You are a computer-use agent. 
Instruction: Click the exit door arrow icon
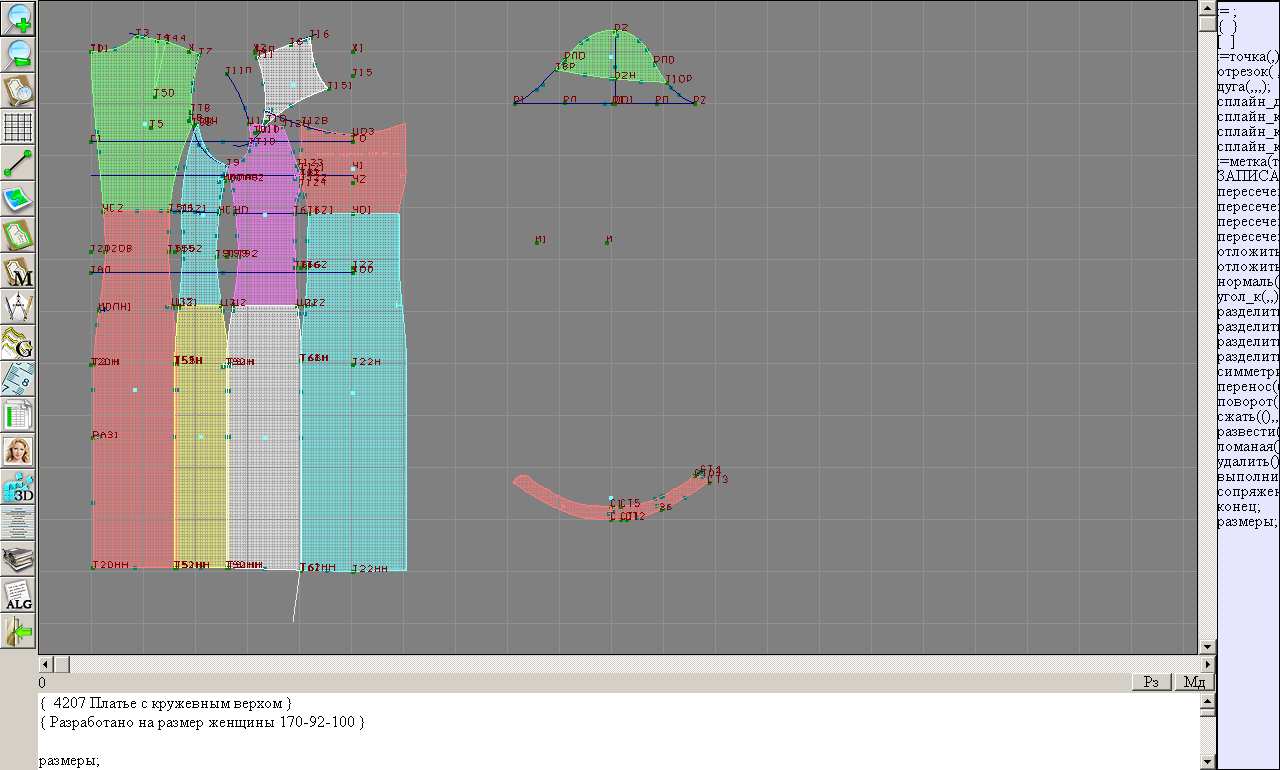coord(19,631)
